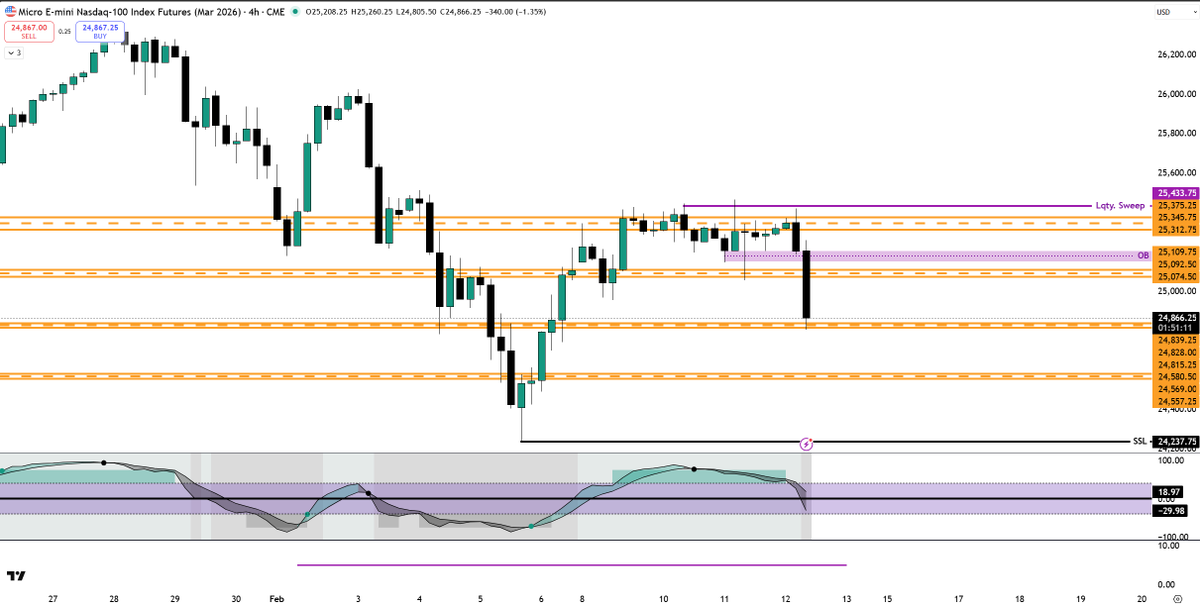Viewport: 1200px width, 608px height.
Task: Click the 26,200.00 price scale value
Action: point(1177,54)
